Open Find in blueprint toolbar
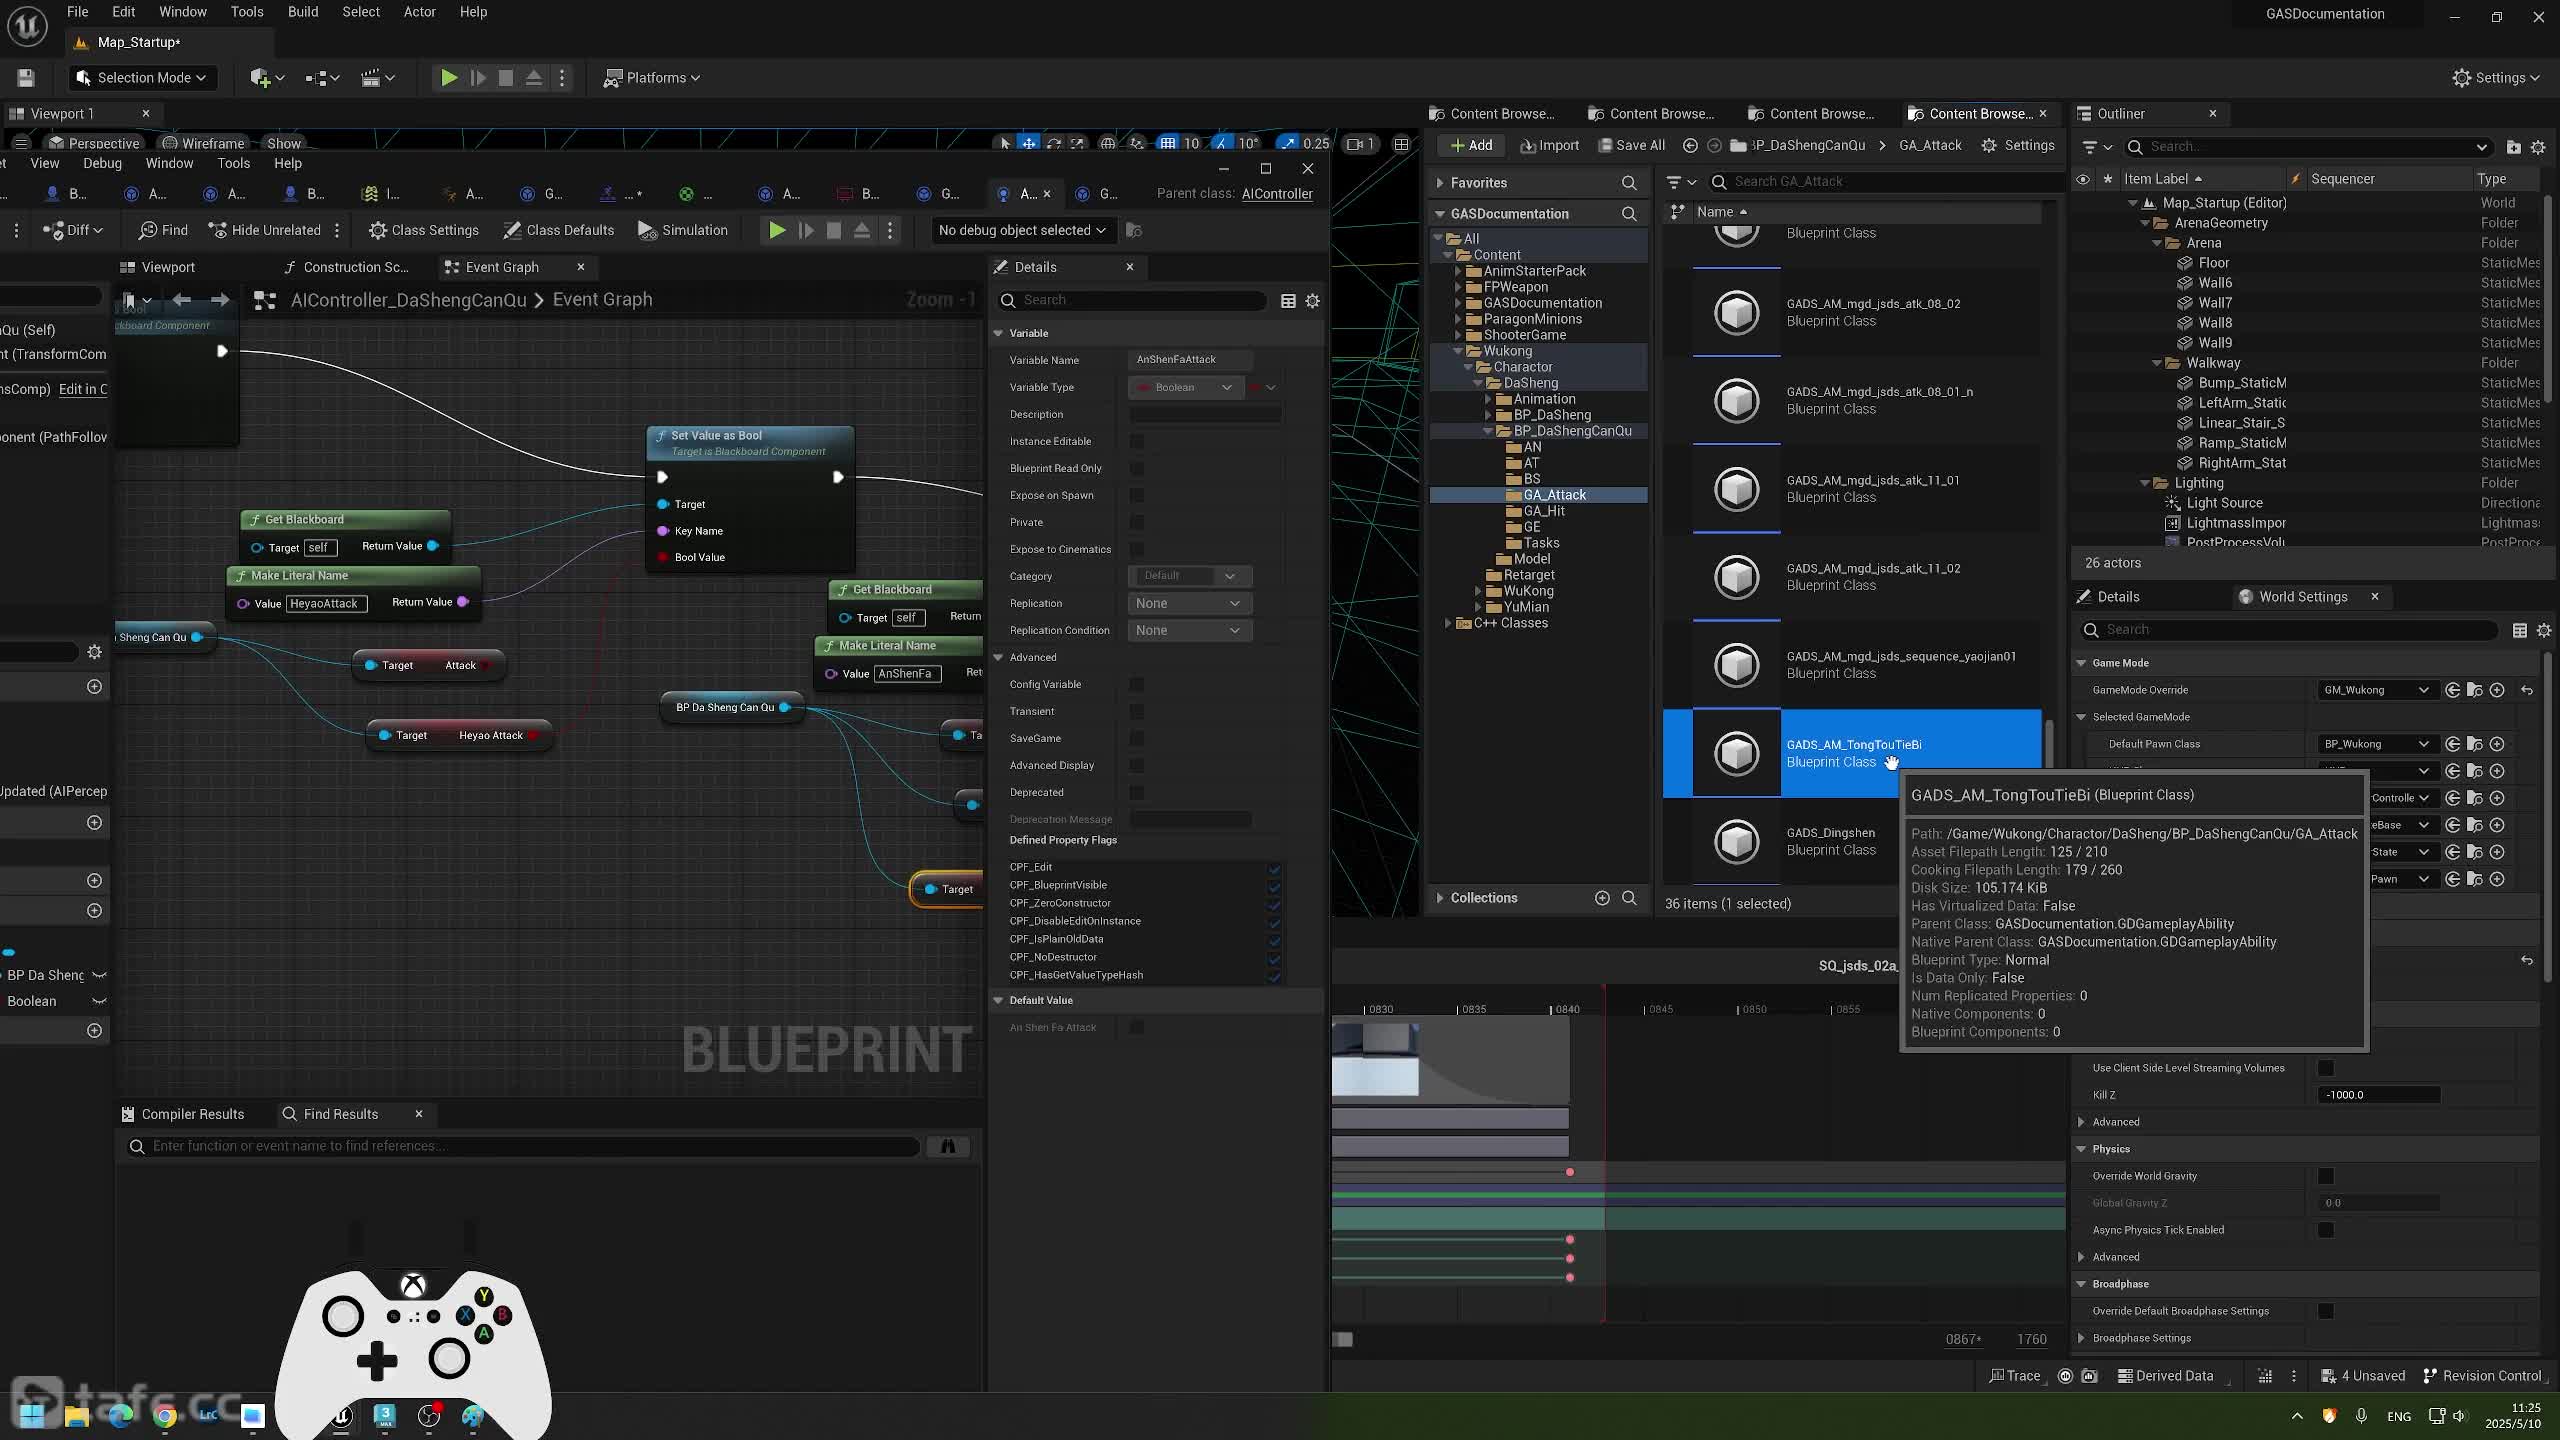This screenshot has height=1440, width=2560. click(x=164, y=231)
